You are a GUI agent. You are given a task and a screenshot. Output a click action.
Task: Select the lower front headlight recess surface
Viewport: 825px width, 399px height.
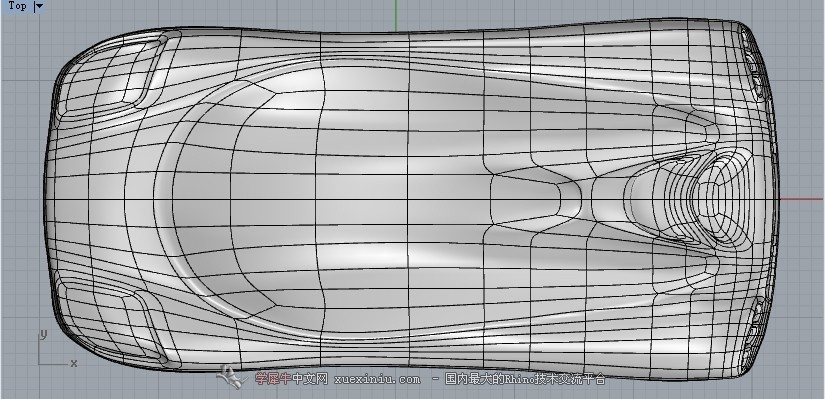144,326
